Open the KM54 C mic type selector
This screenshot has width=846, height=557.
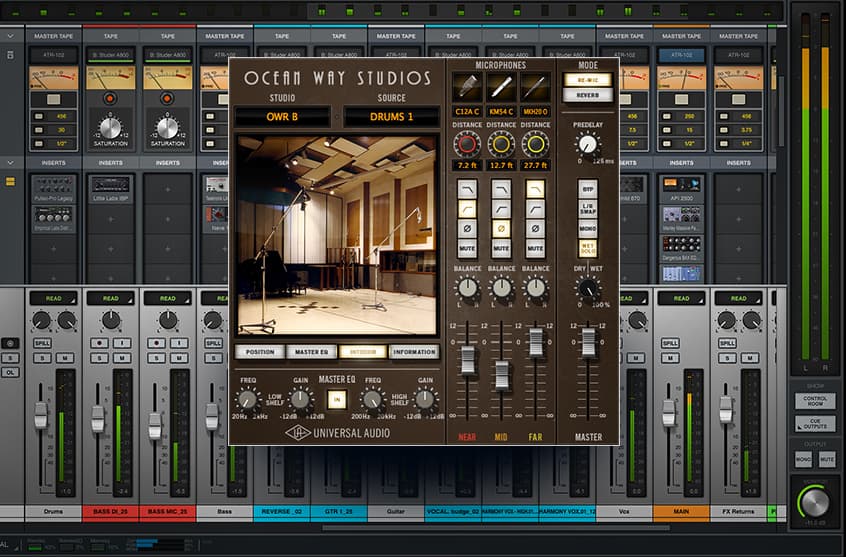[x=501, y=112]
